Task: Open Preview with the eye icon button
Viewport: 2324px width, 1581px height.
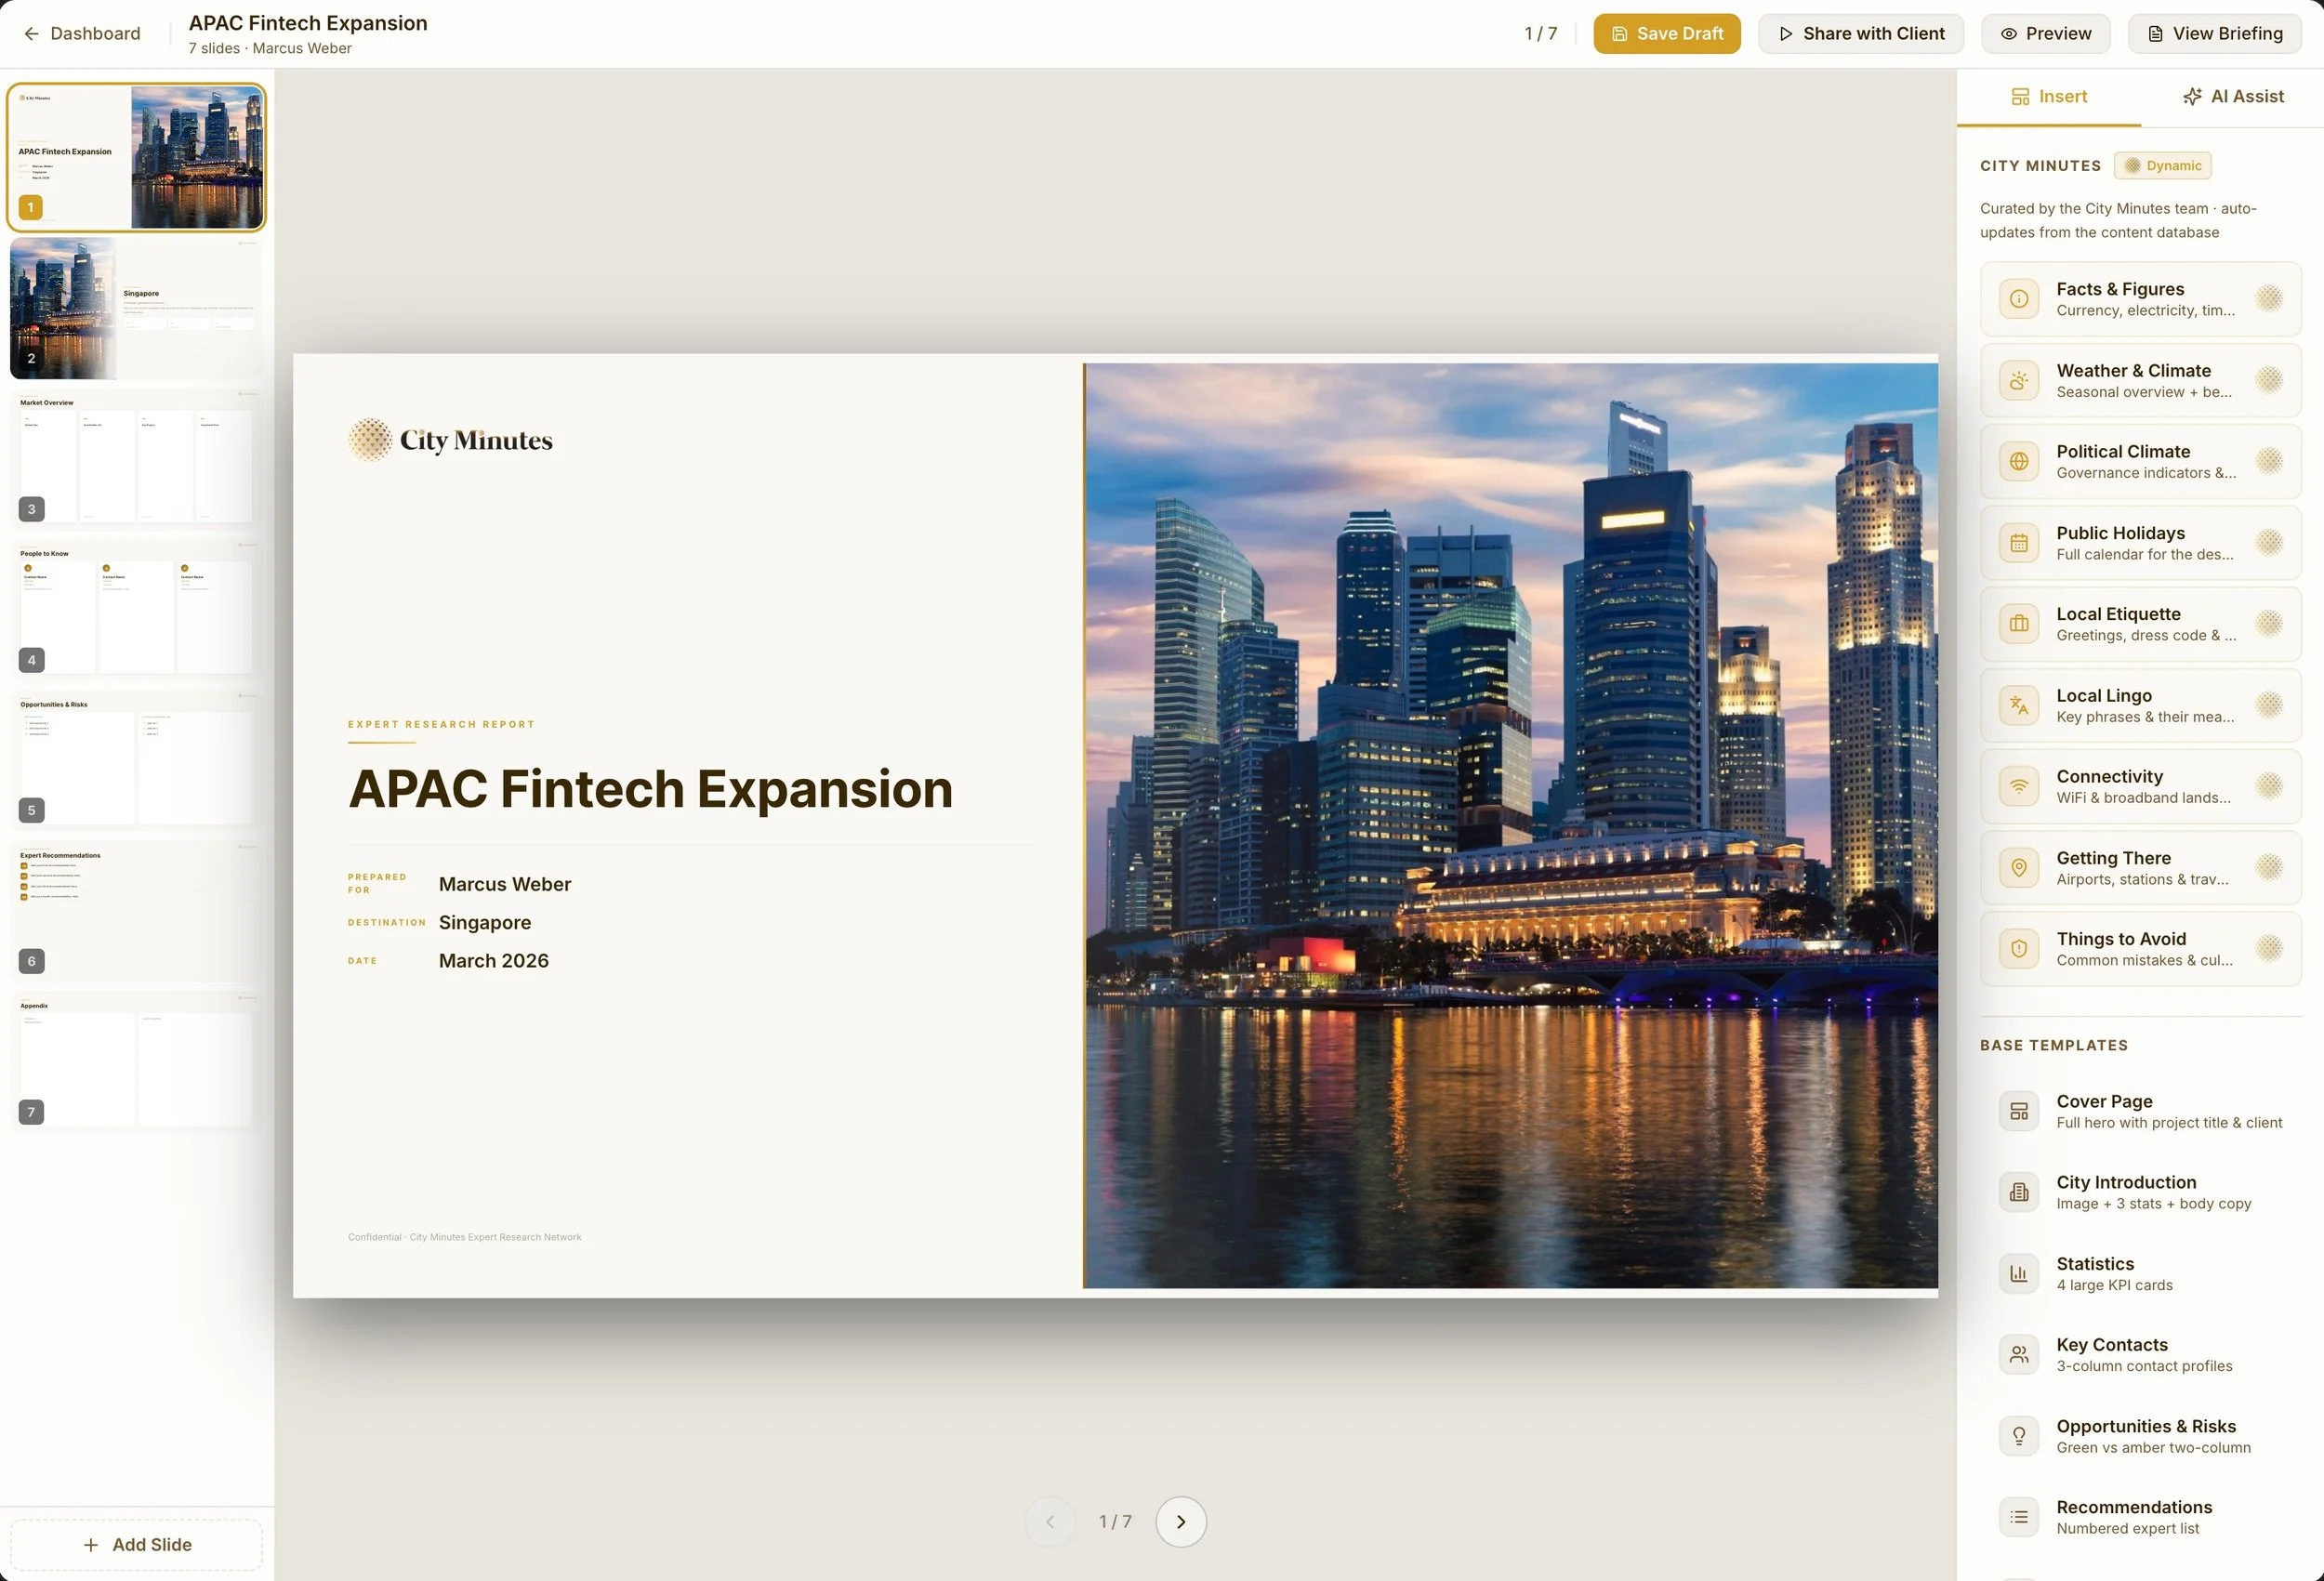Action: point(2045,34)
